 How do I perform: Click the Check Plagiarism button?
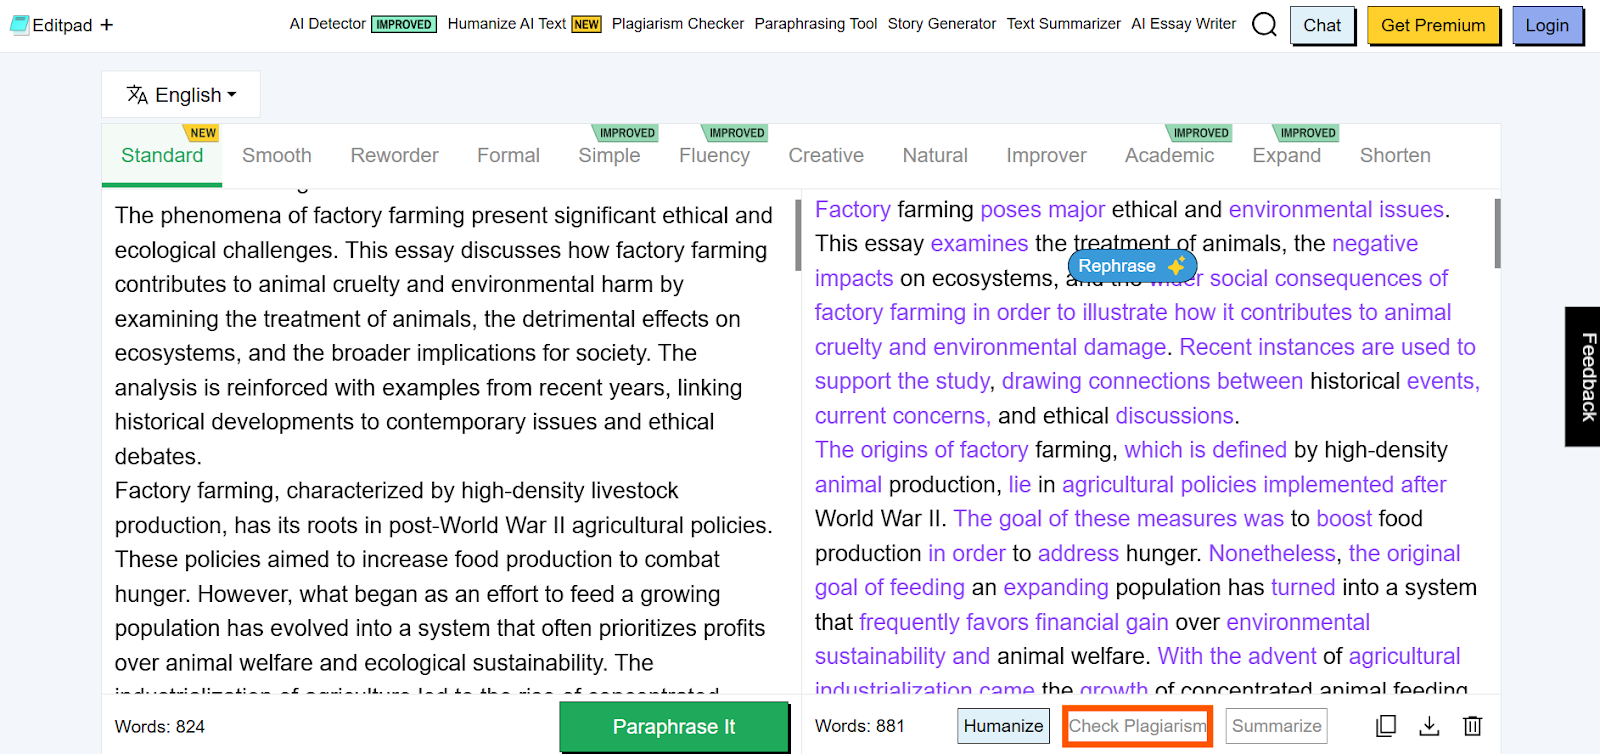1138,726
